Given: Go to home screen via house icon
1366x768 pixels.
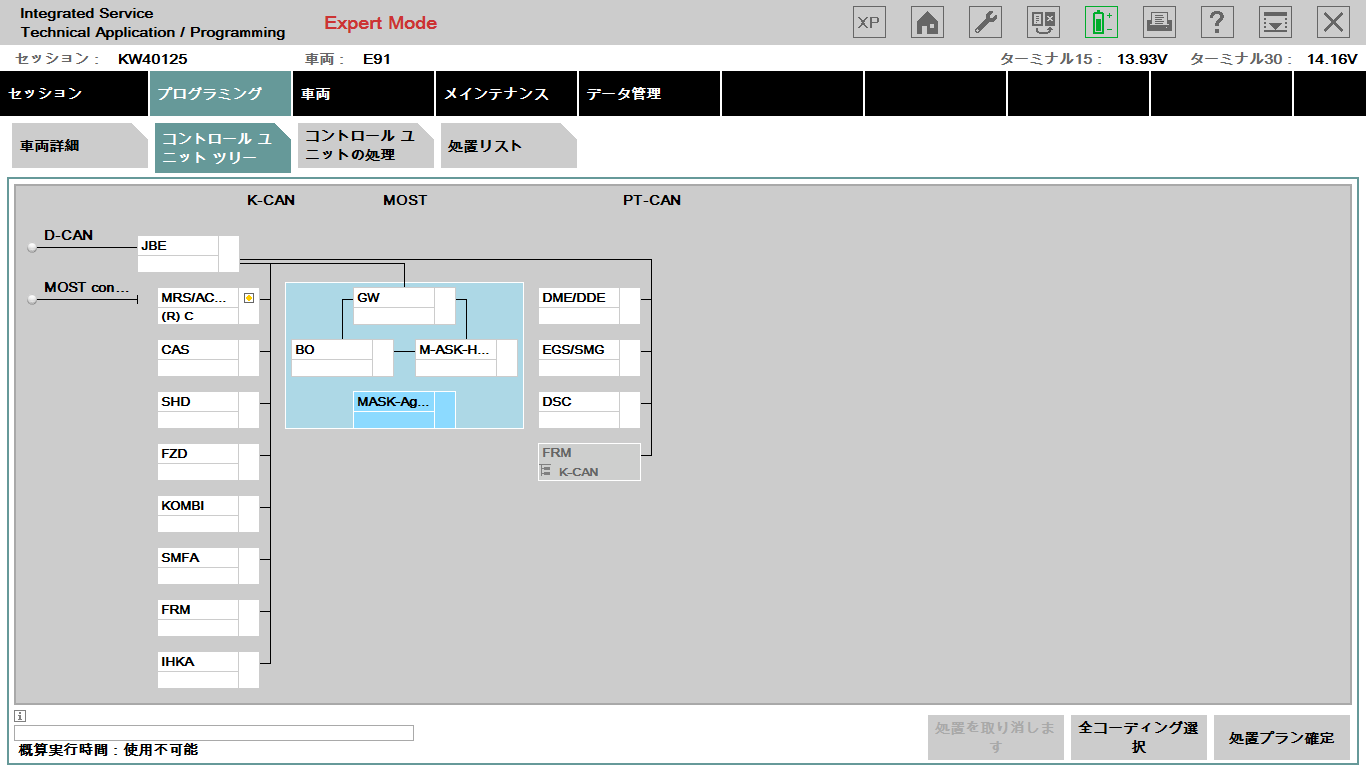Looking at the screenshot, I should point(927,22).
